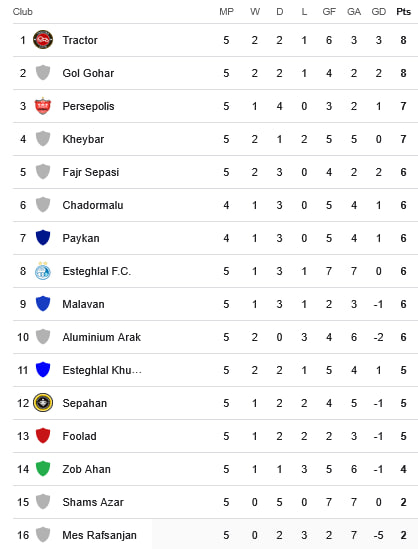Click the Paykan navy shield icon

(43, 238)
